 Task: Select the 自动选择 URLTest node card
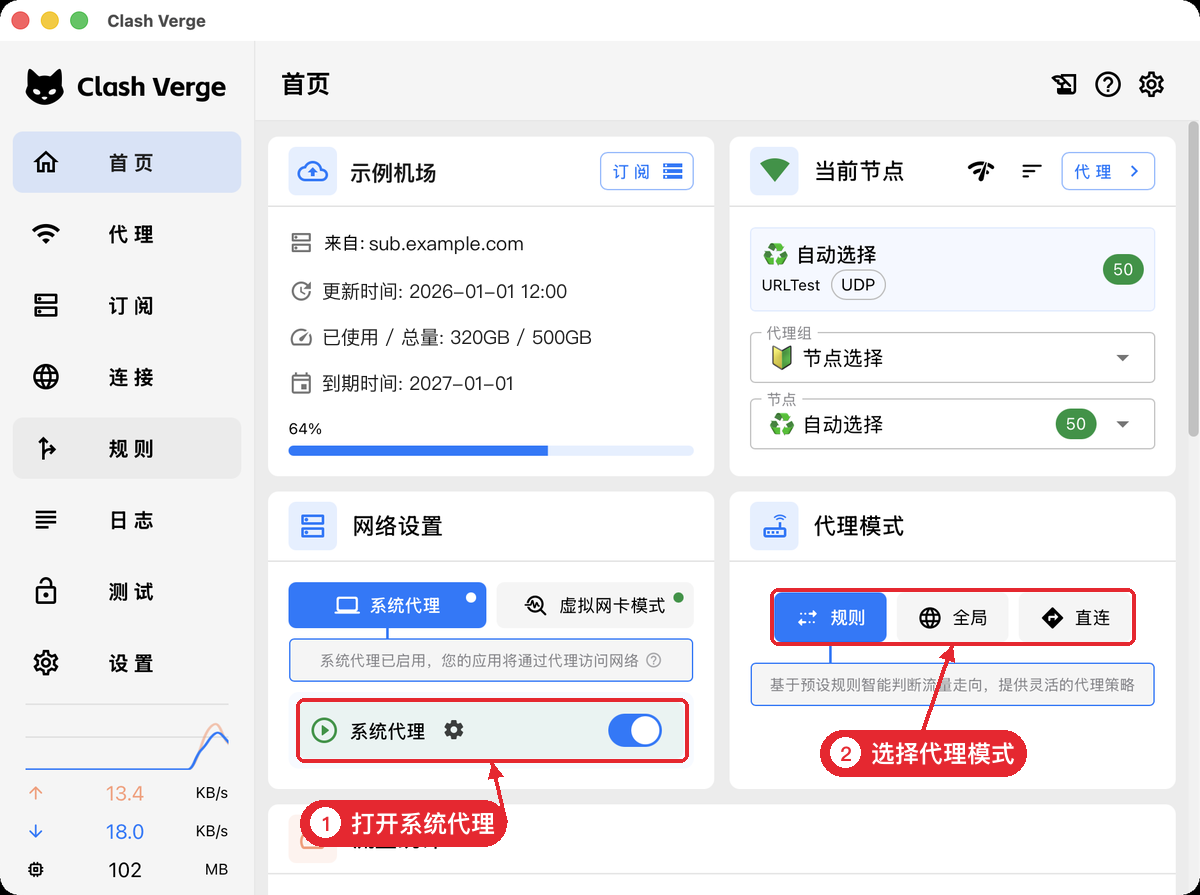[x=952, y=269]
